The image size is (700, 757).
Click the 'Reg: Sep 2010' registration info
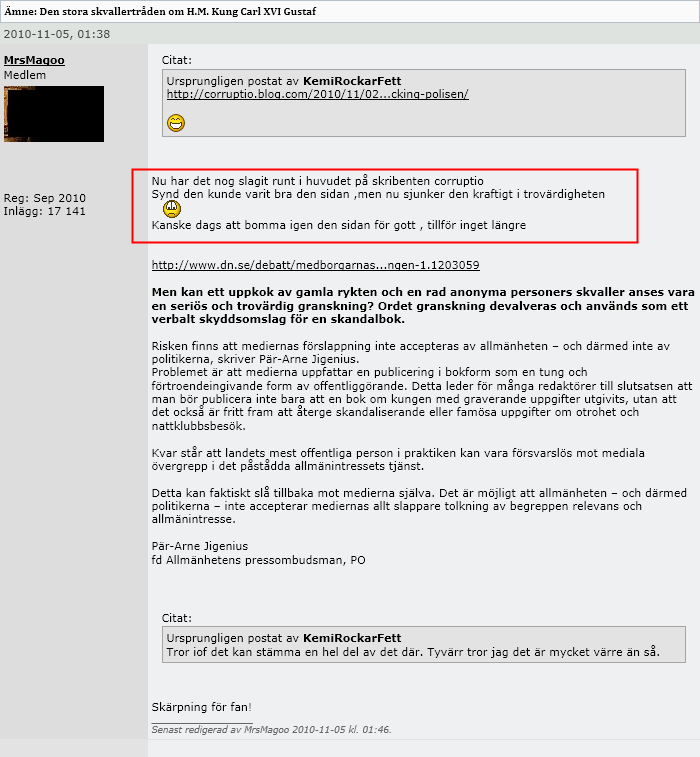point(44,198)
